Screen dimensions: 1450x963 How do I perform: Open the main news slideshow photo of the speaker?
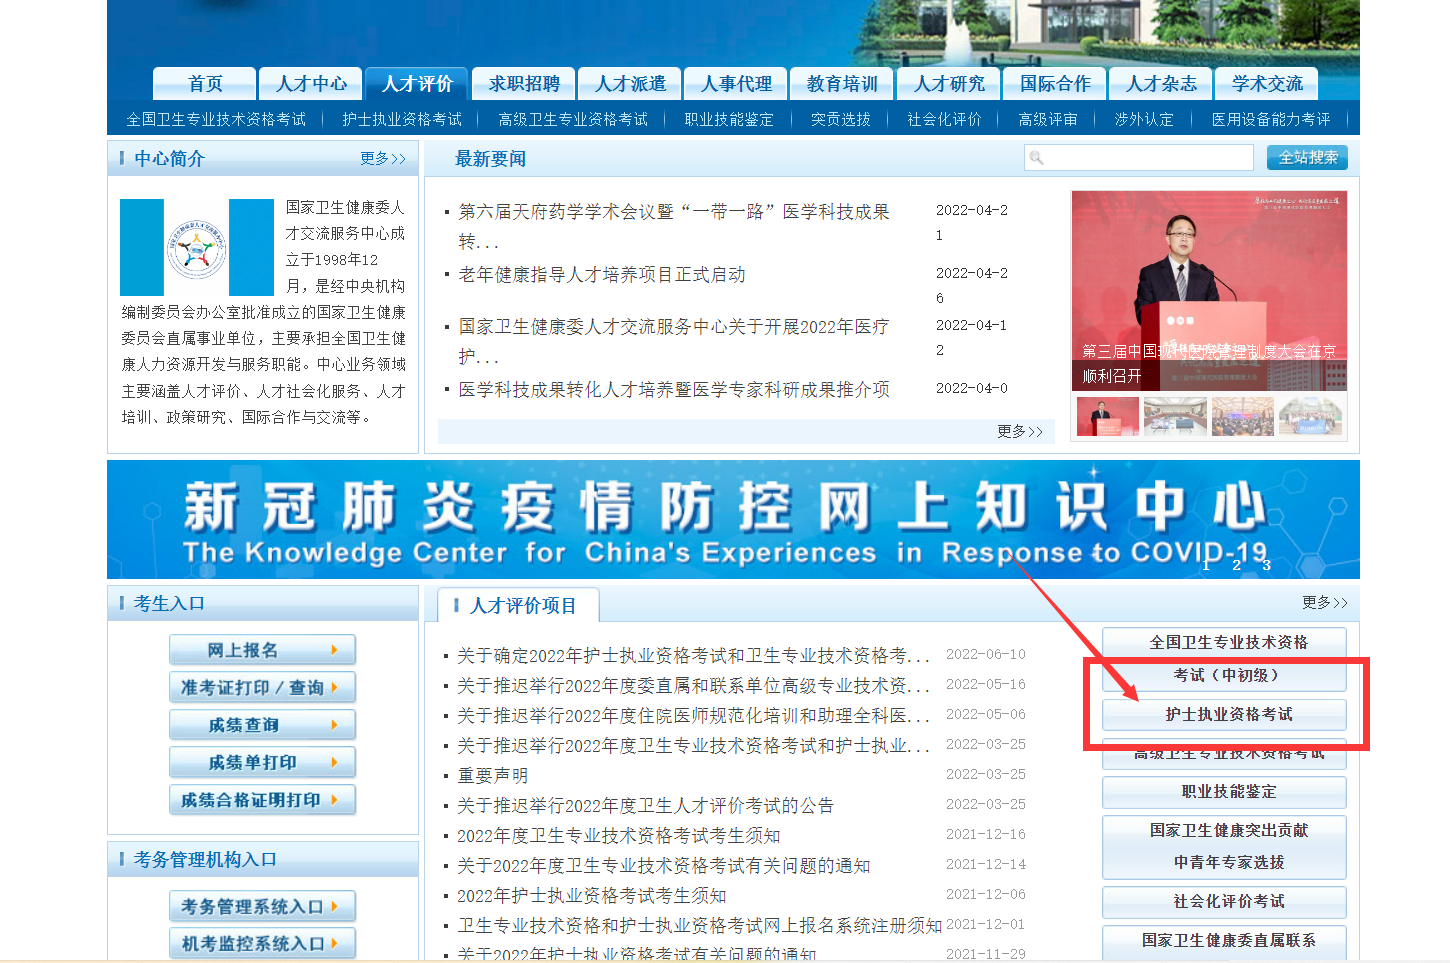1209,290
